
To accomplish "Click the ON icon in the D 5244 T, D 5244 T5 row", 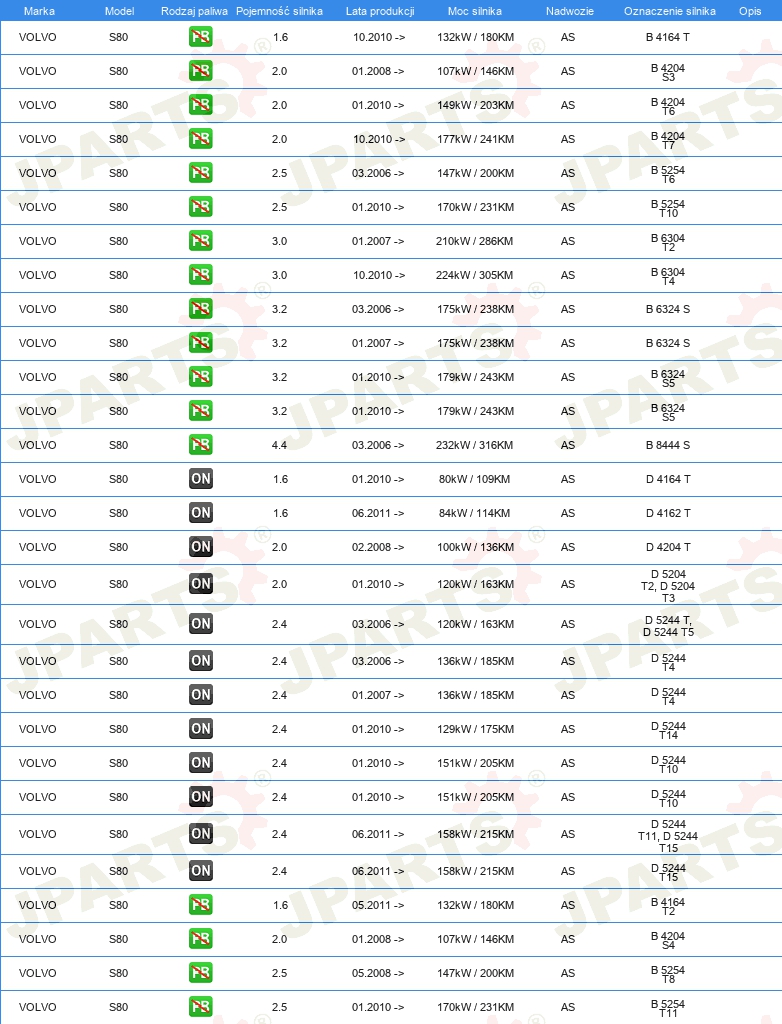I will tap(201, 624).
